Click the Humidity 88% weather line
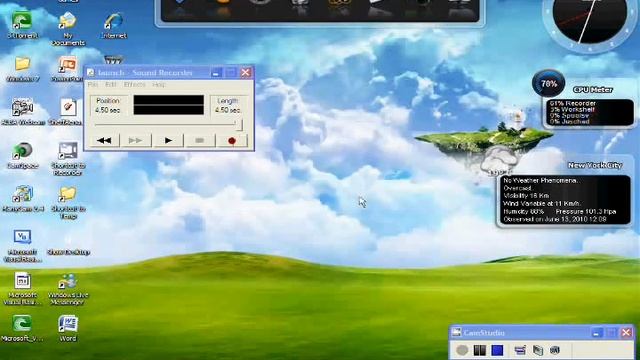This screenshot has width=640, height=360. pyautogui.click(x=524, y=211)
